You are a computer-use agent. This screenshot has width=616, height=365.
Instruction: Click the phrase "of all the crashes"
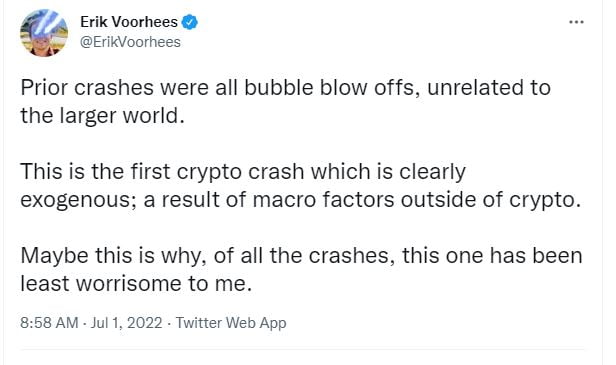click(x=304, y=256)
